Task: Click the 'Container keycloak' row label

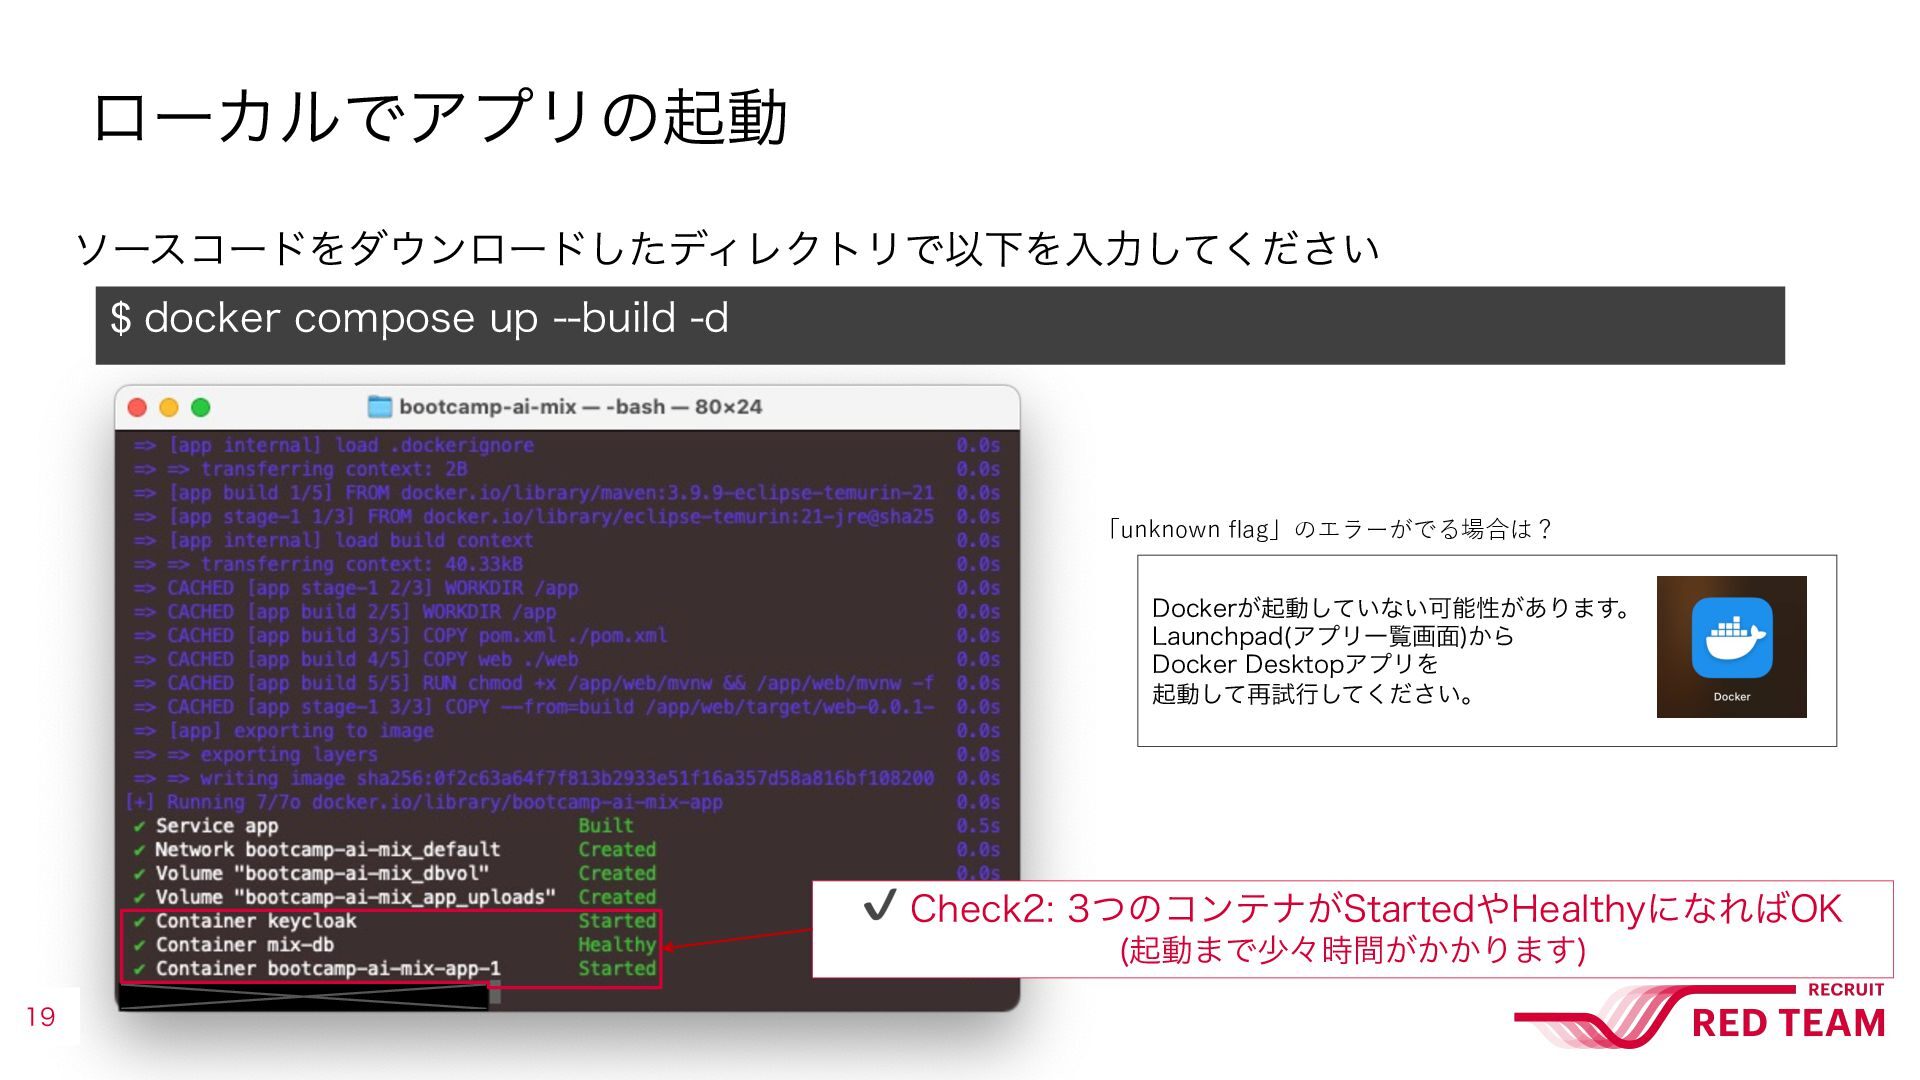Action: pos(256,922)
